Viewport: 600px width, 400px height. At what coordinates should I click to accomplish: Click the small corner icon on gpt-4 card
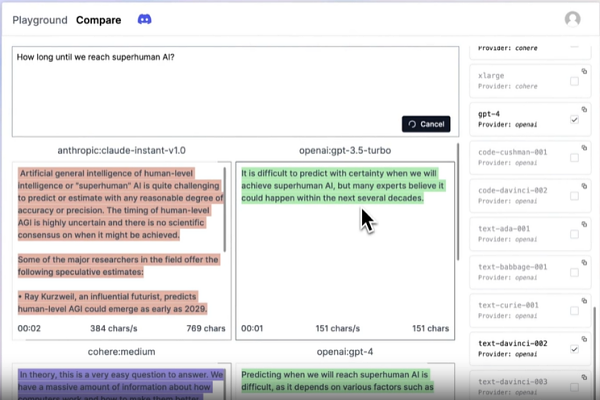click(583, 109)
